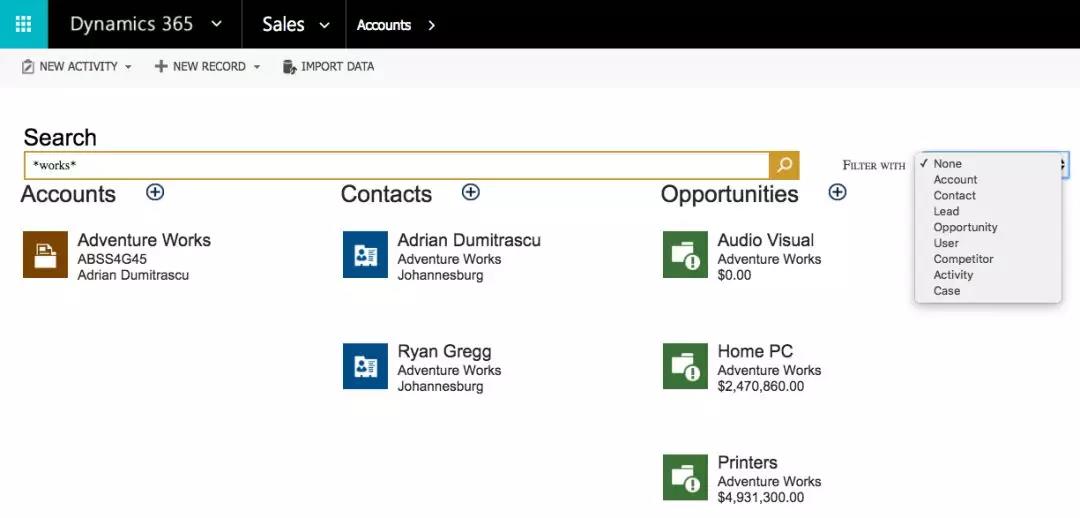Add a new contact with plus icon

(471, 192)
